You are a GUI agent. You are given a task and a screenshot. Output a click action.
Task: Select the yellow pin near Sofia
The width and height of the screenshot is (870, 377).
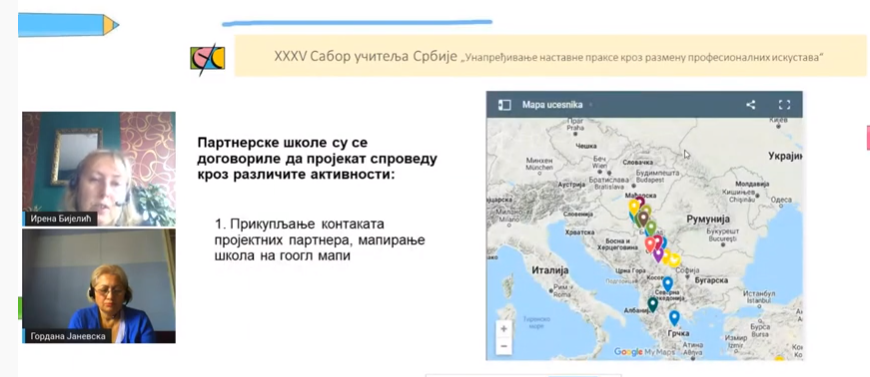pos(674,260)
